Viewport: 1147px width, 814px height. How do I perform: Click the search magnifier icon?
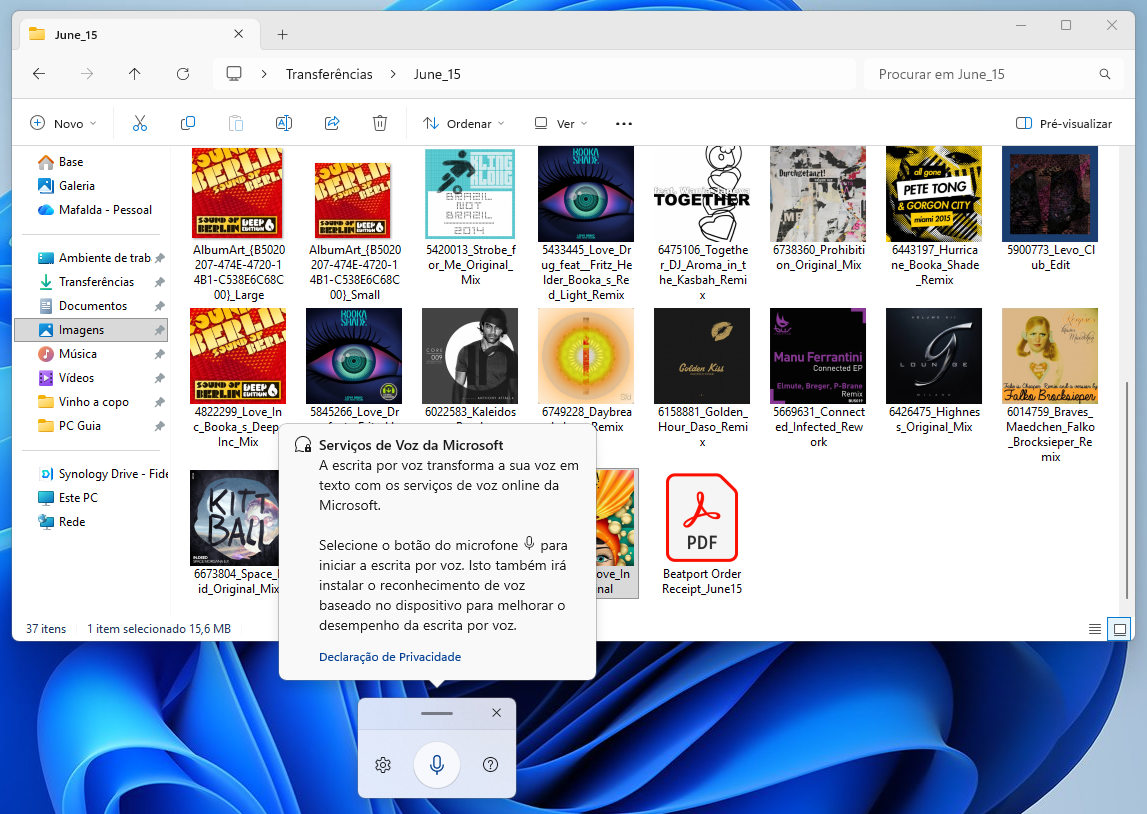coord(1105,74)
